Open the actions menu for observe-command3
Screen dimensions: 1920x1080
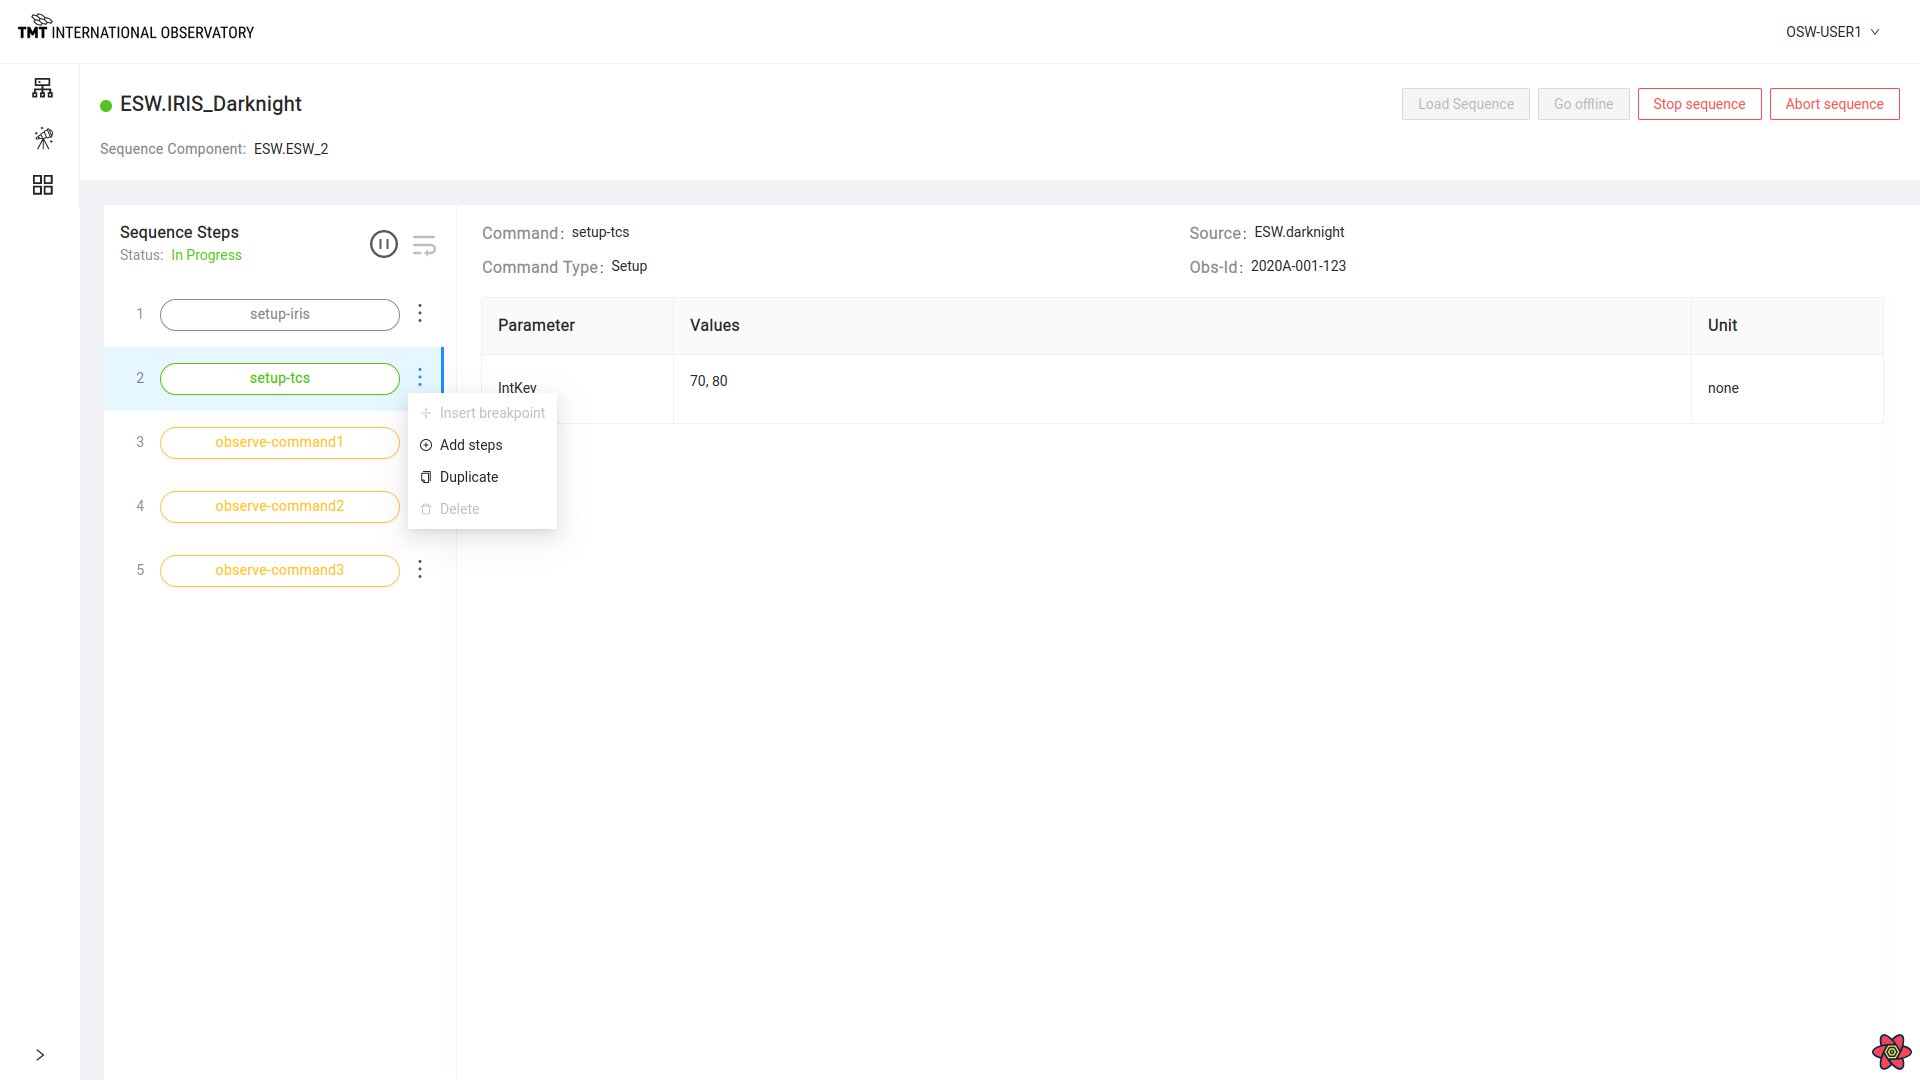(x=420, y=569)
